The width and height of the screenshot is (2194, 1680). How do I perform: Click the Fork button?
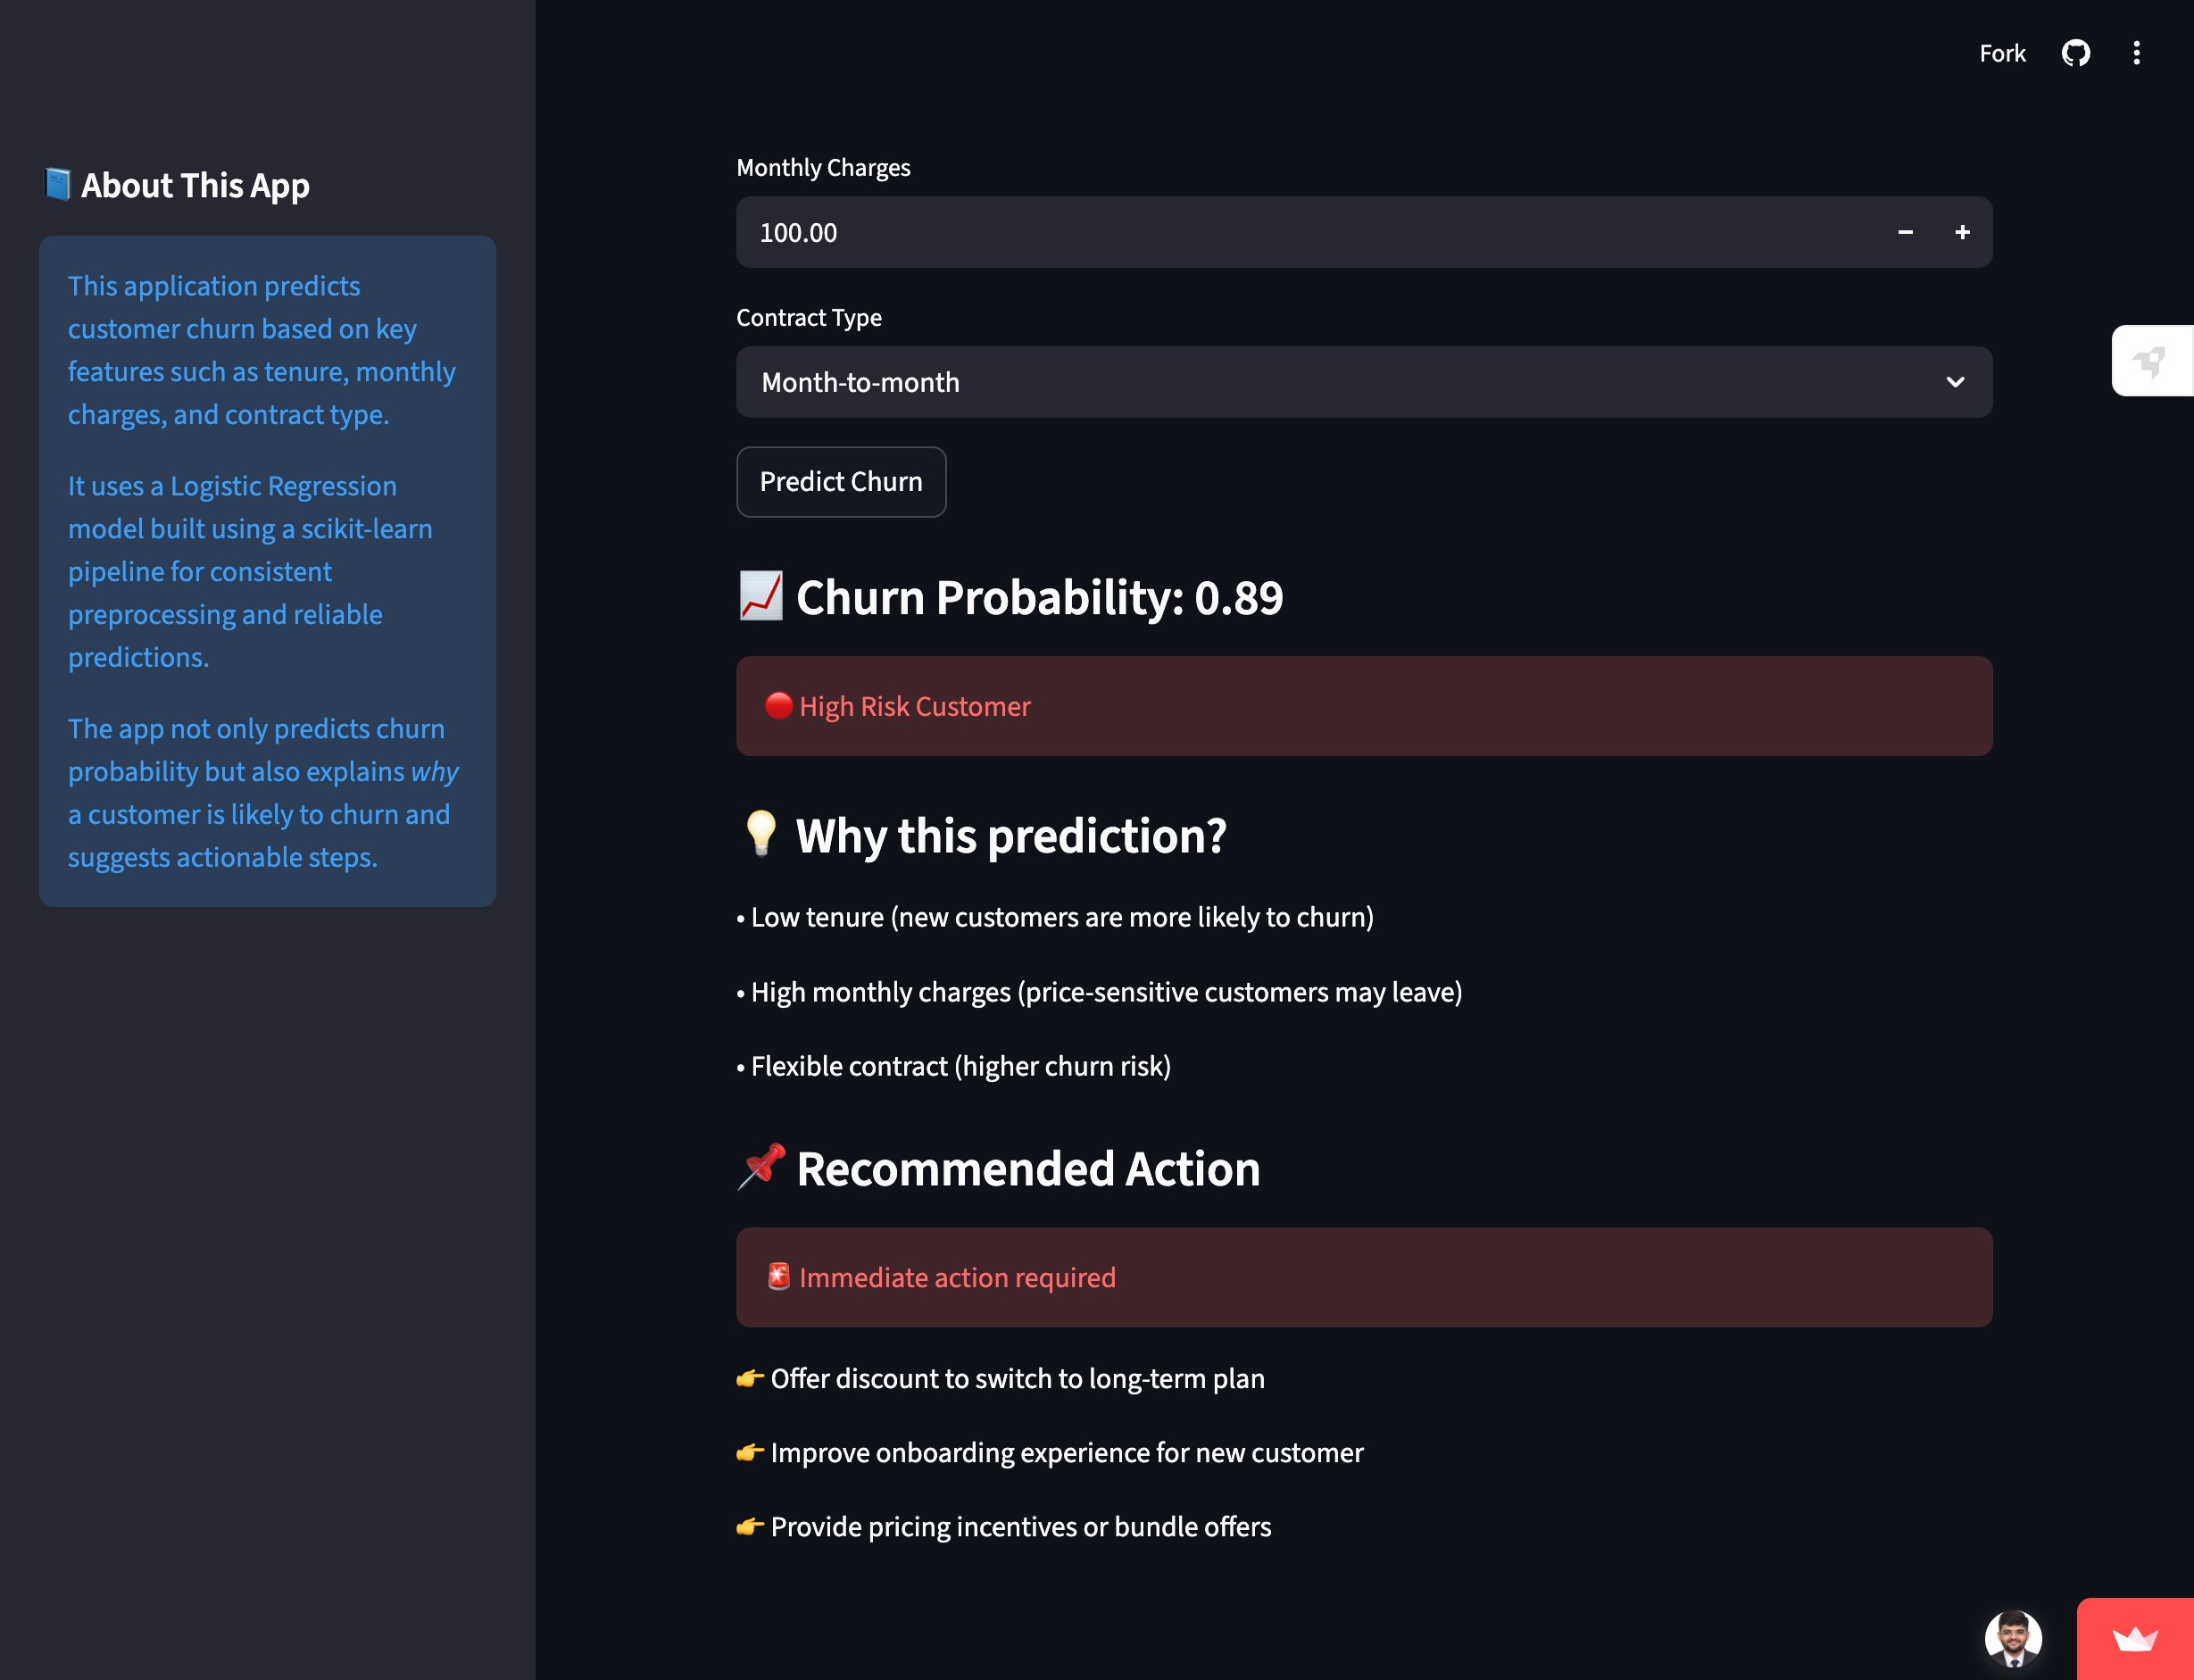(x=2002, y=53)
